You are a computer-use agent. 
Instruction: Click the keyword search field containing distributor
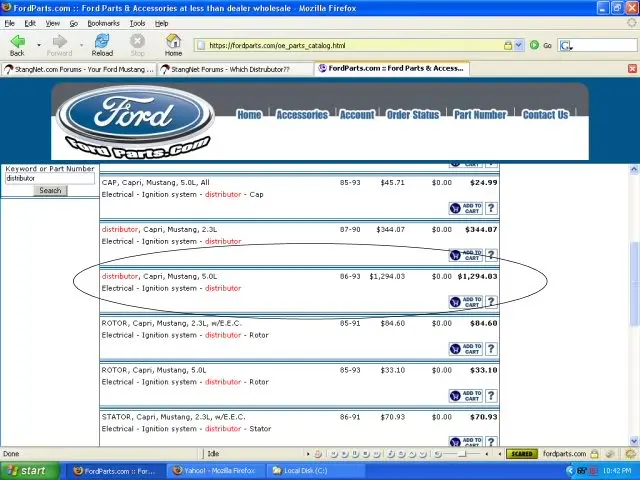(50, 178)
